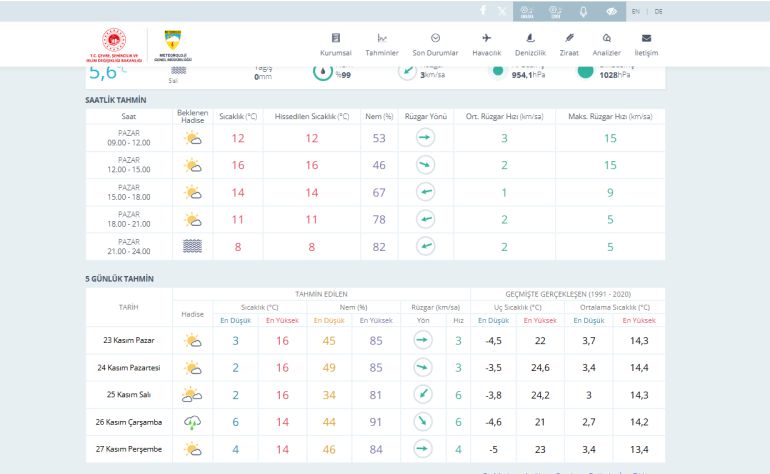Open the Denizcilik menu item
The height and width of the screenshot is (474, 770).
pos(529,44)
